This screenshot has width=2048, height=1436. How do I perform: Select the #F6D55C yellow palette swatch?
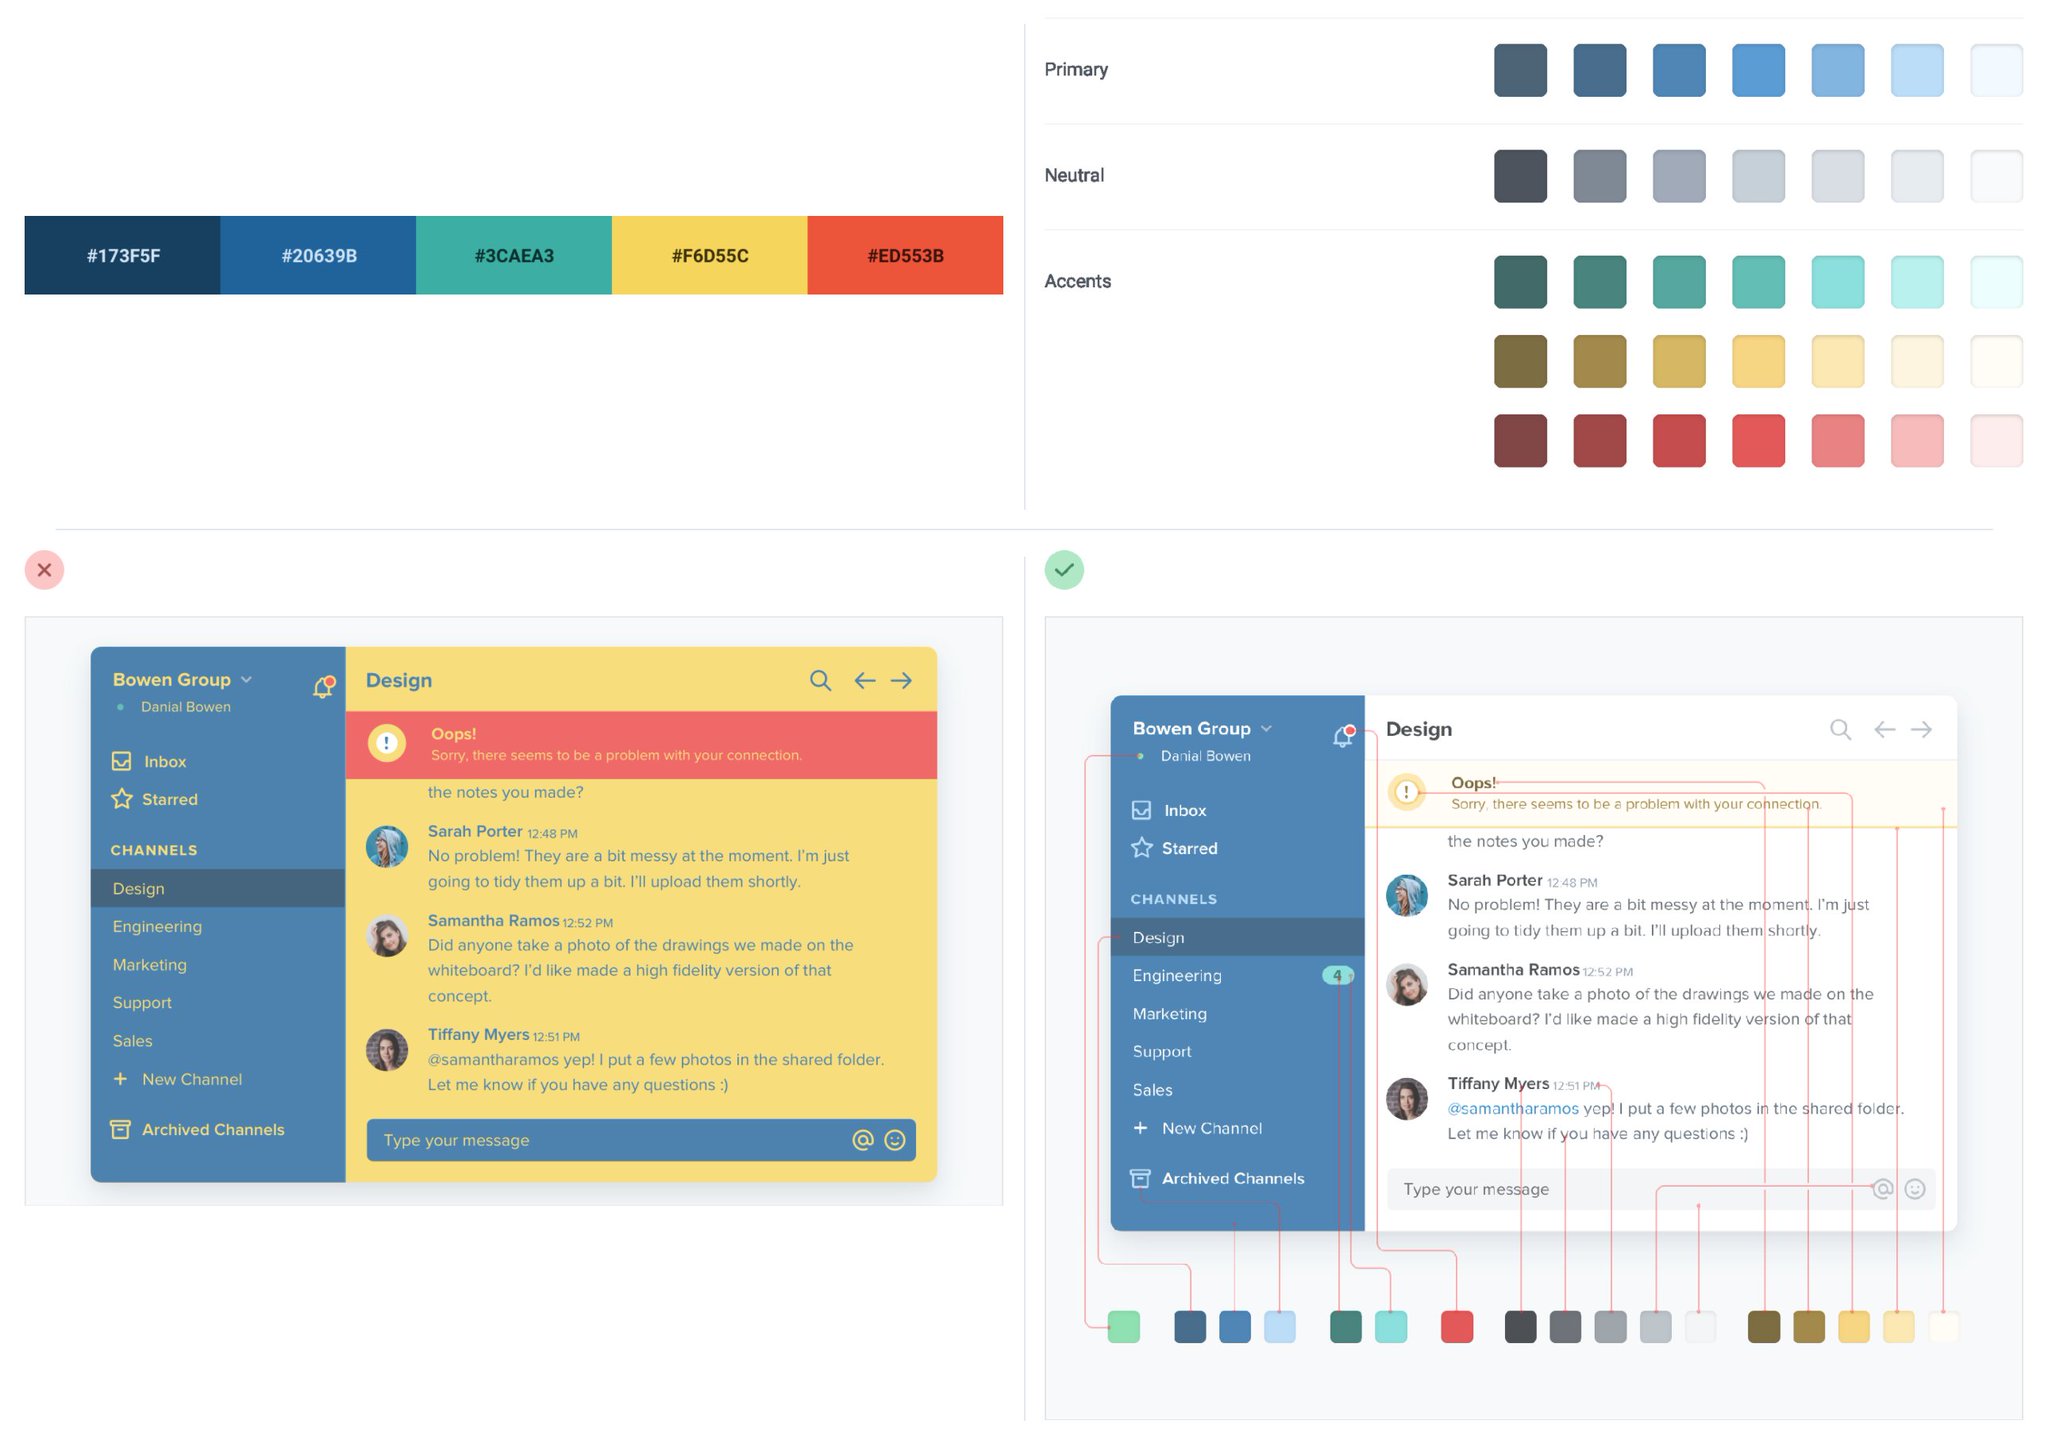(710, 255)
